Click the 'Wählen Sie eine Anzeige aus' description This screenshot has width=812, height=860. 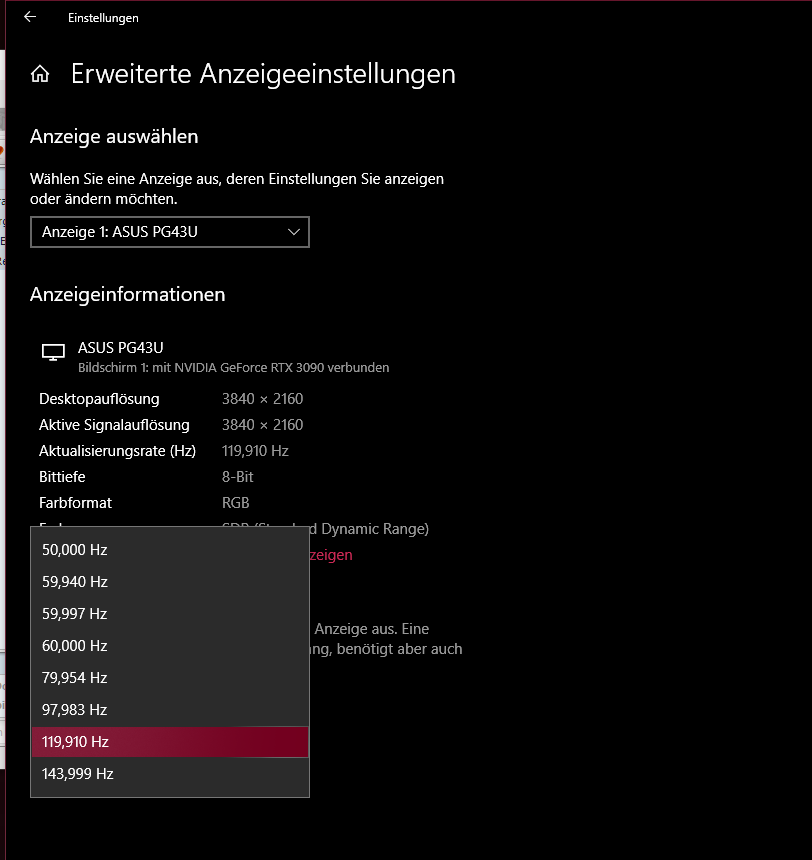coord(237,189)
